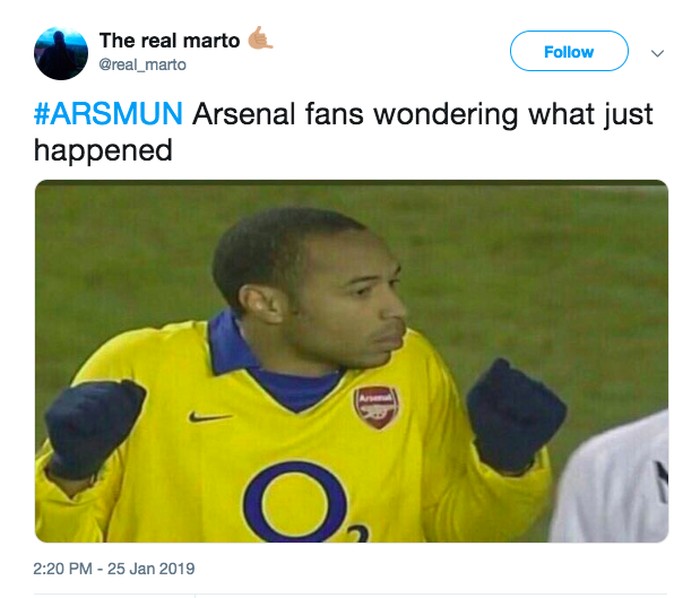Expand the tweet options chevron
Viewport: 700px width, 598px height.
(658, 52)
